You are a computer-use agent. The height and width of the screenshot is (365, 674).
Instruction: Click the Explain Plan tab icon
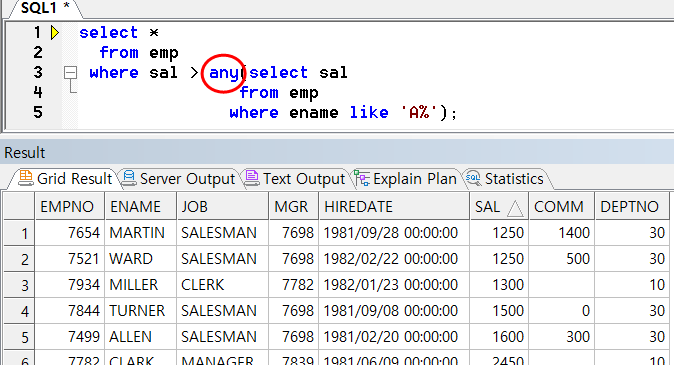coord(362,178)
